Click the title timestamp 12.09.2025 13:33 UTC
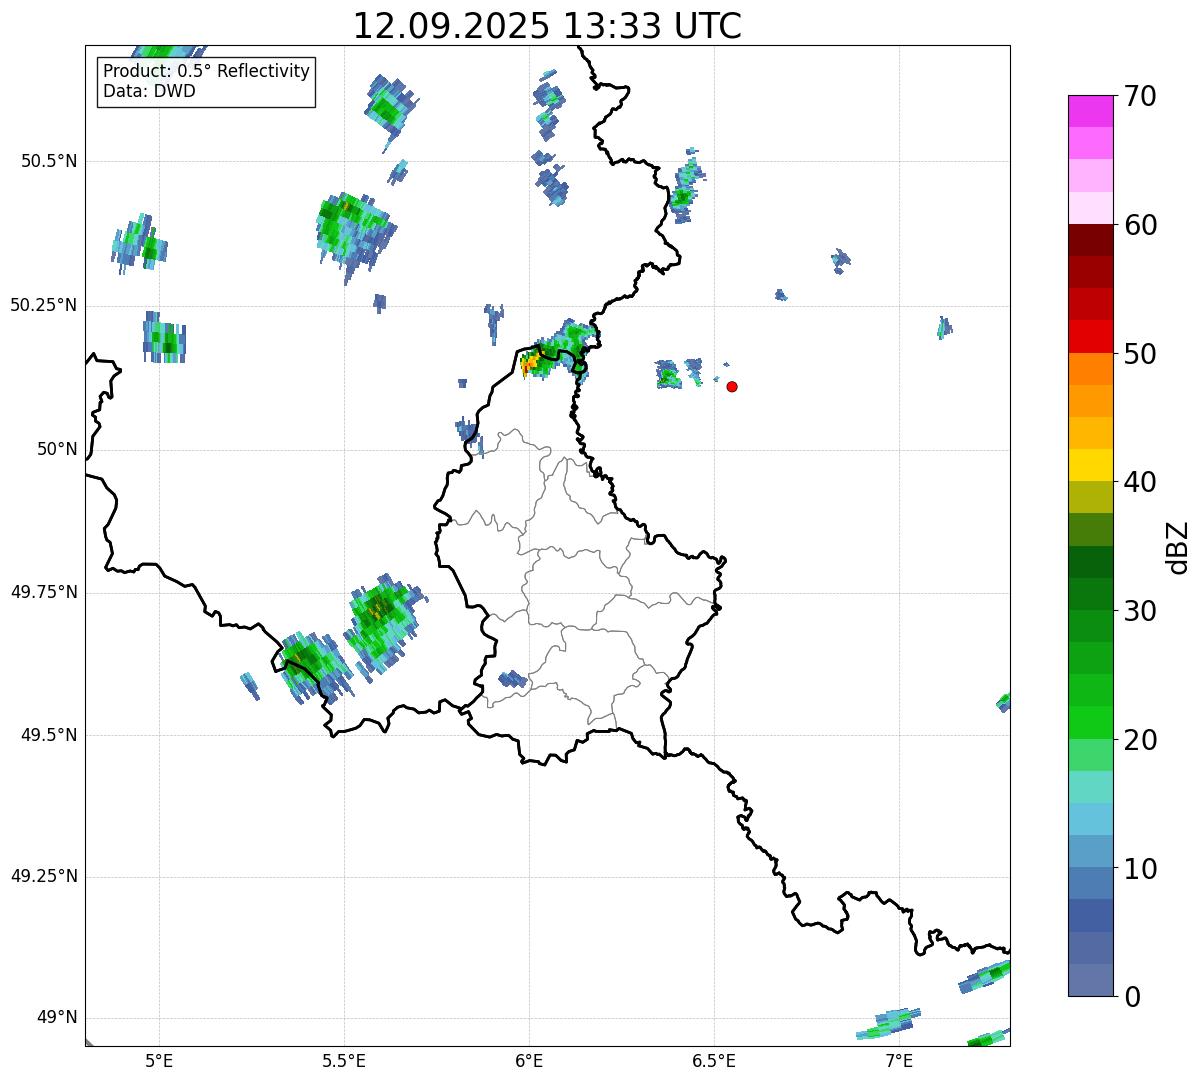This screenshot has width=1202, height=1081. [547, 26]
